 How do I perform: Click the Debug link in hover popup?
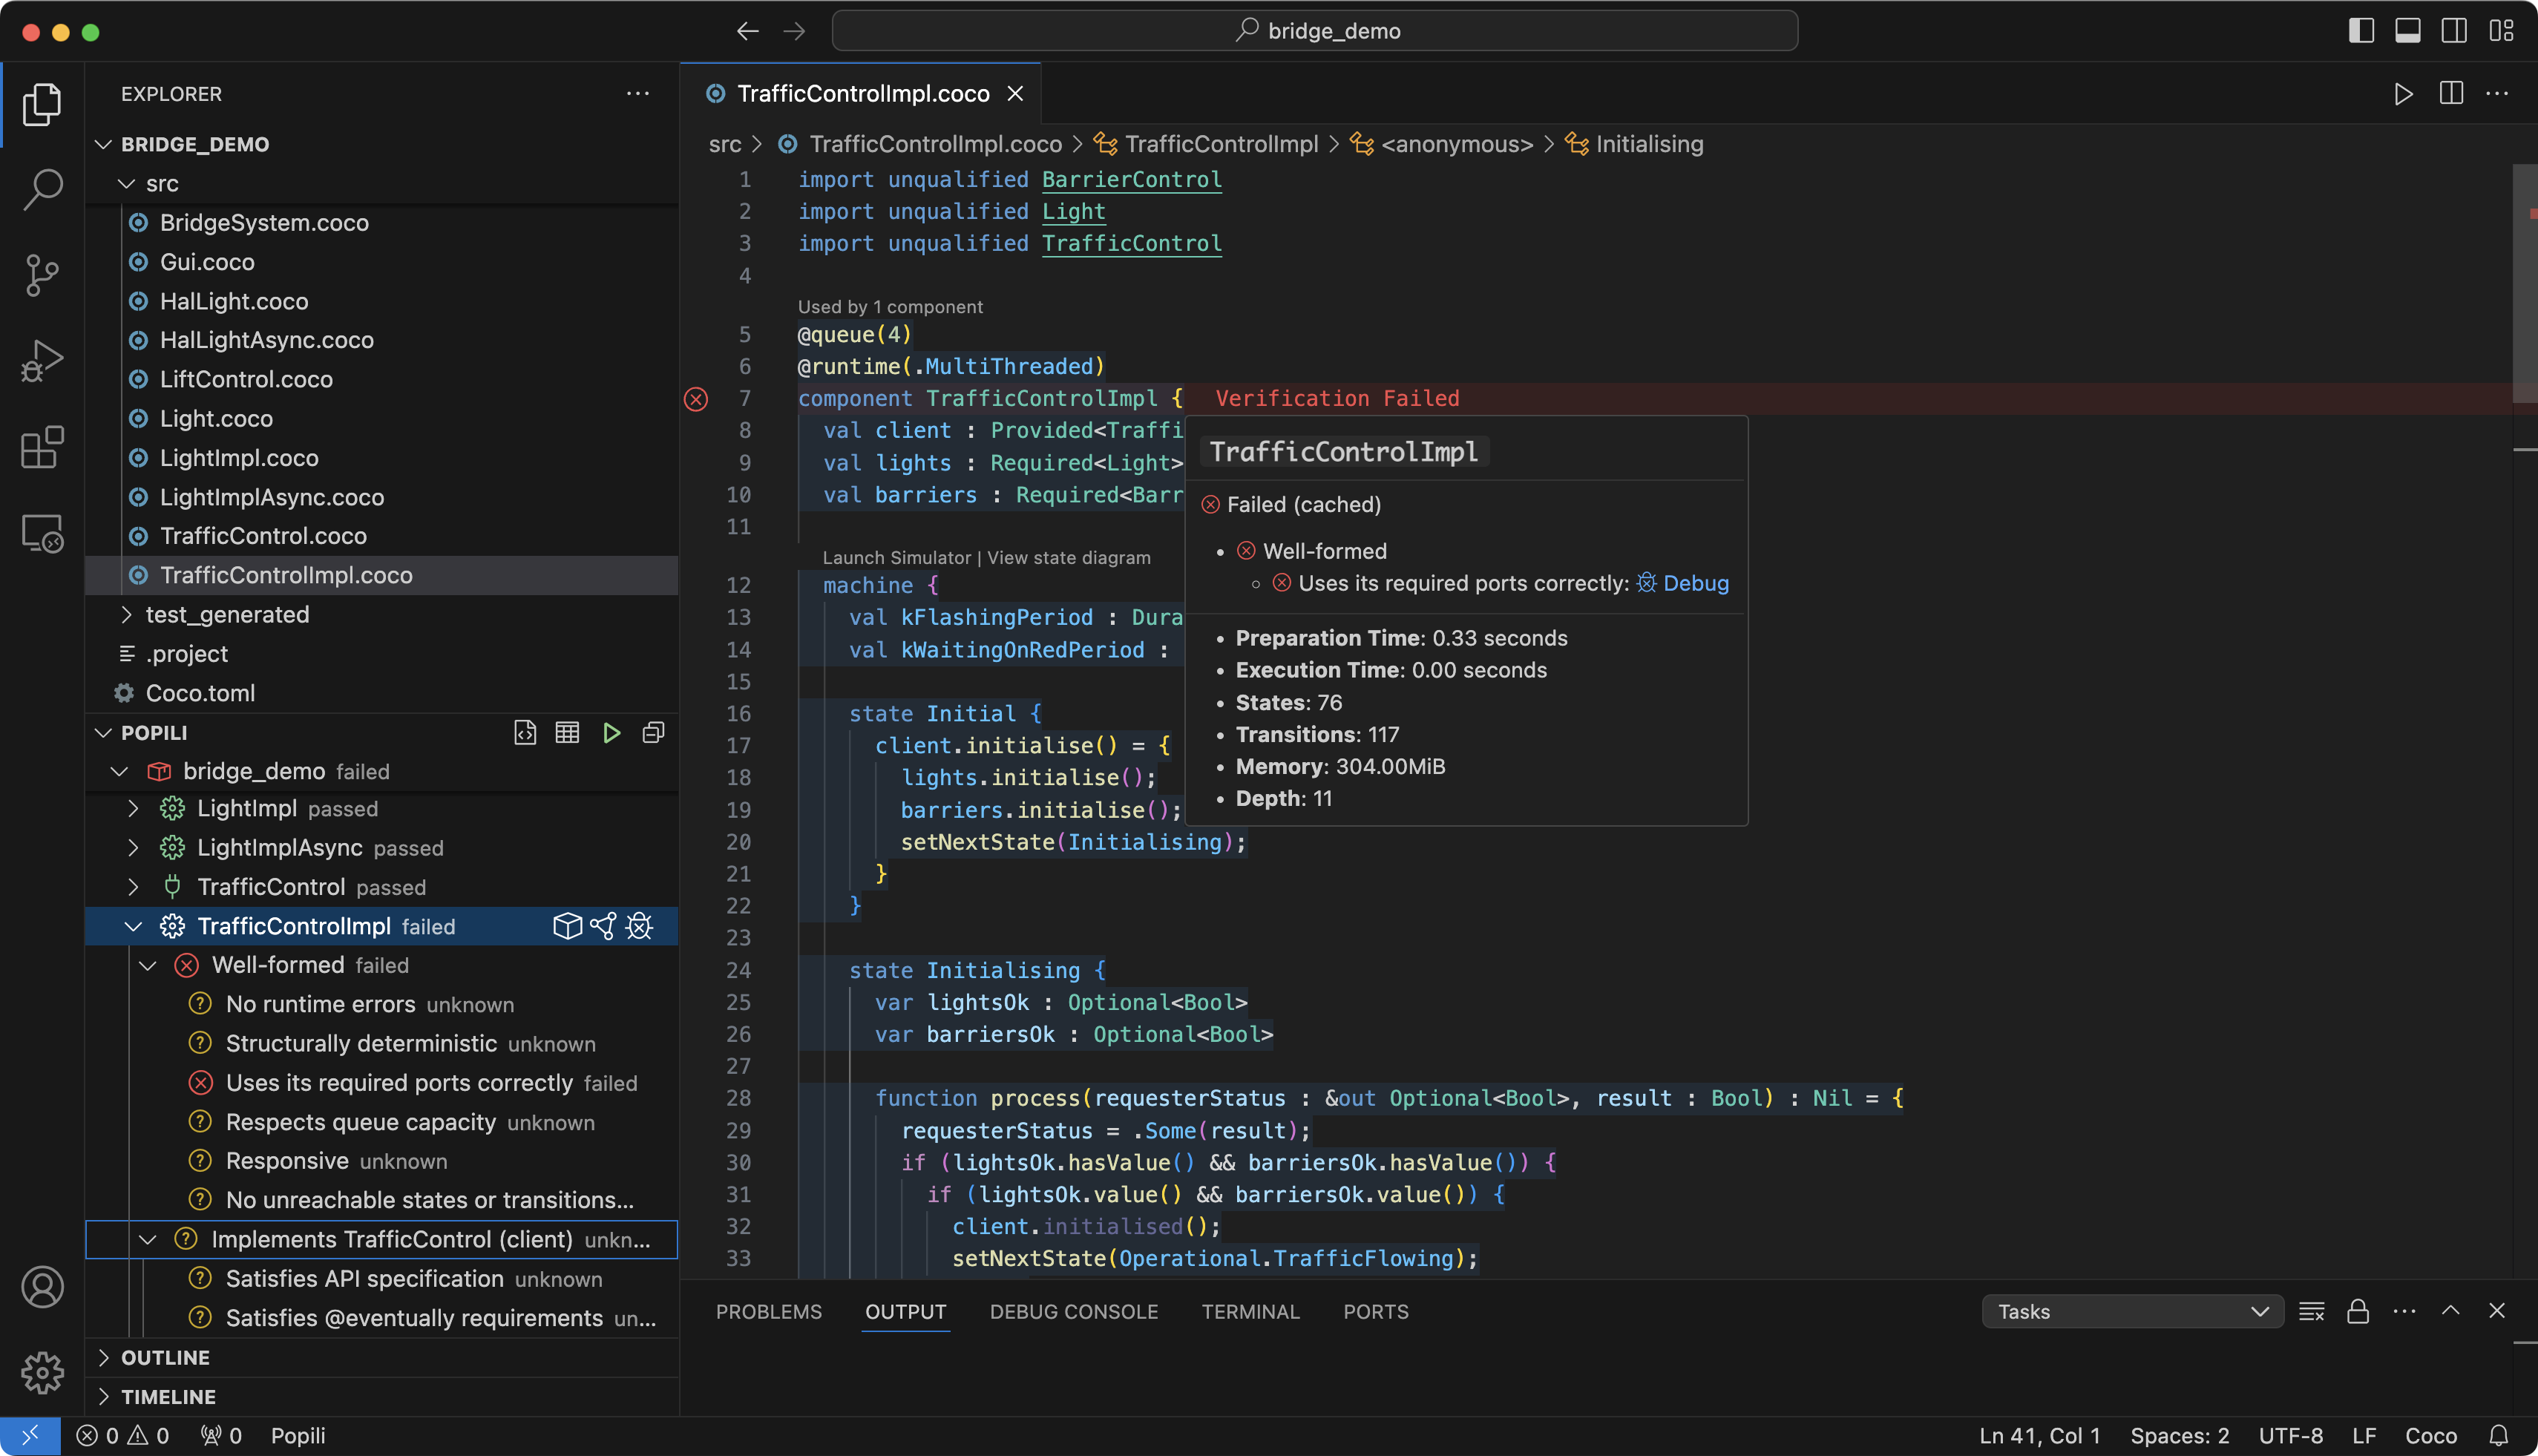(x=1695, y=584)
